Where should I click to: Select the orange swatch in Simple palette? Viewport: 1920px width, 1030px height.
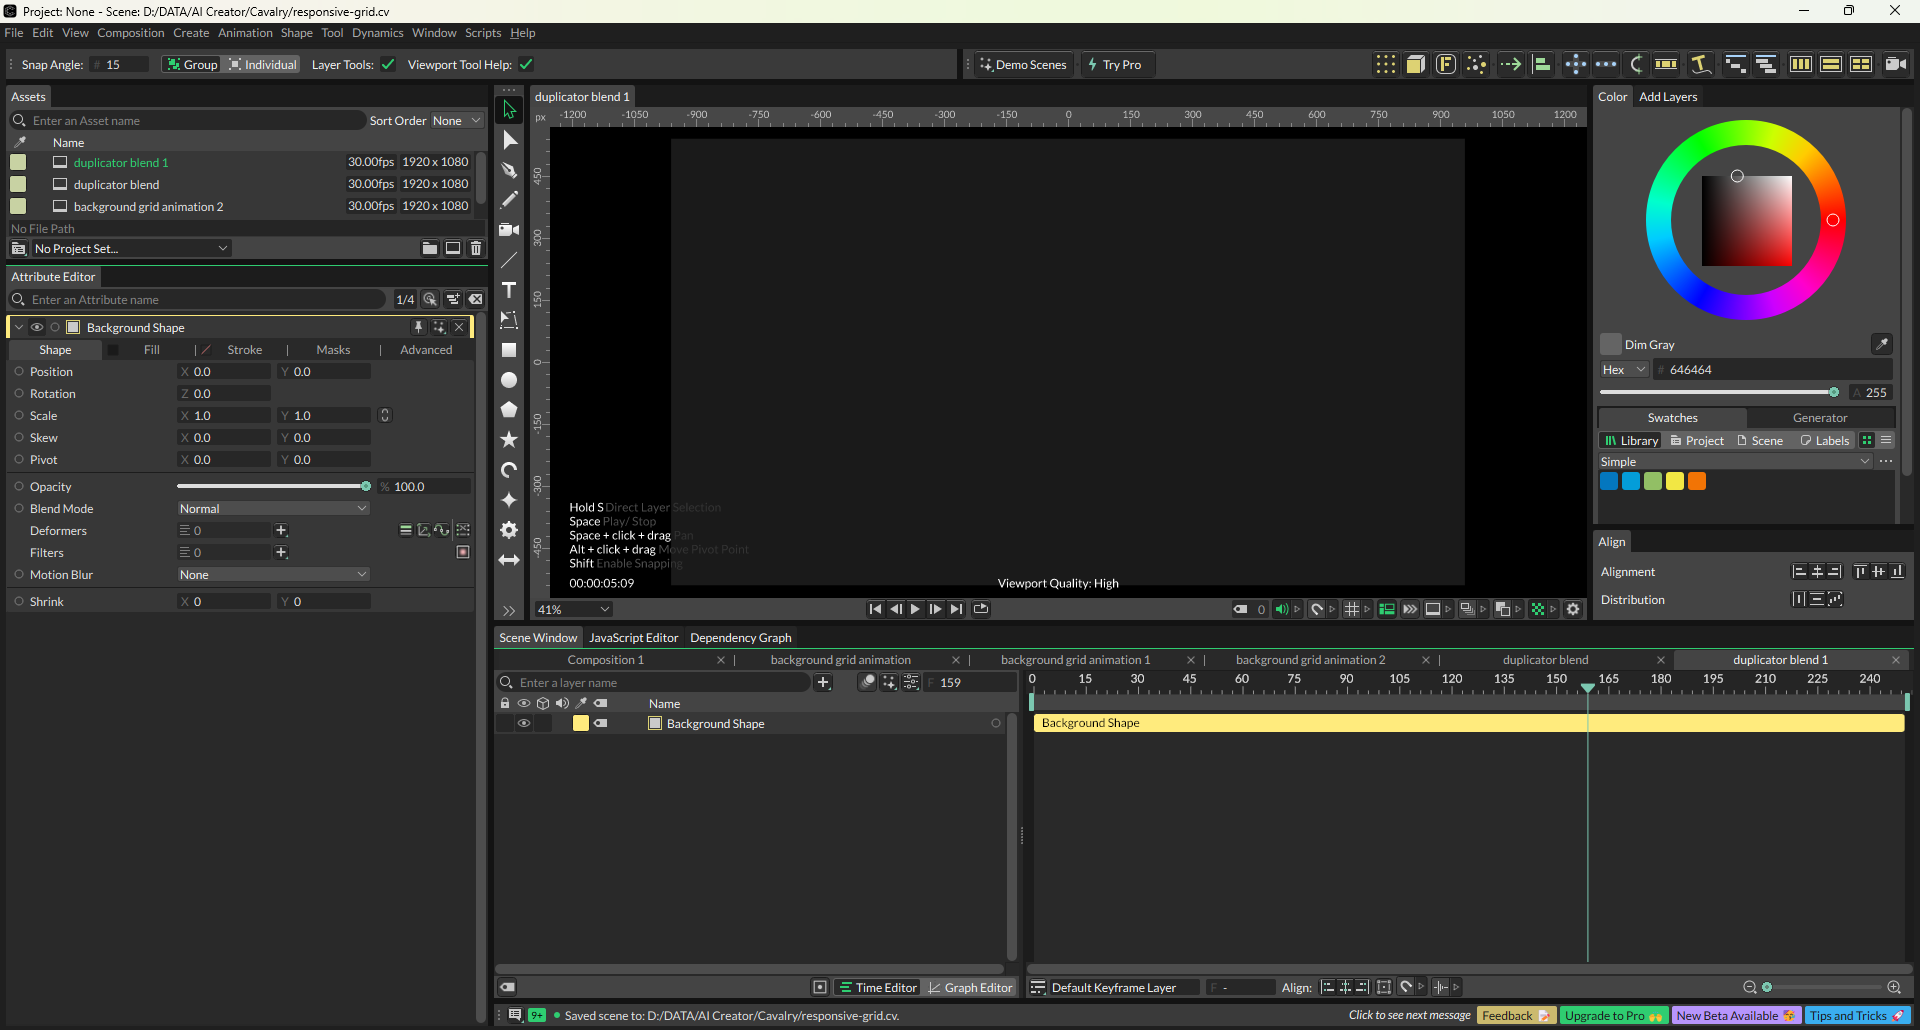click(x=1697, y=481)
